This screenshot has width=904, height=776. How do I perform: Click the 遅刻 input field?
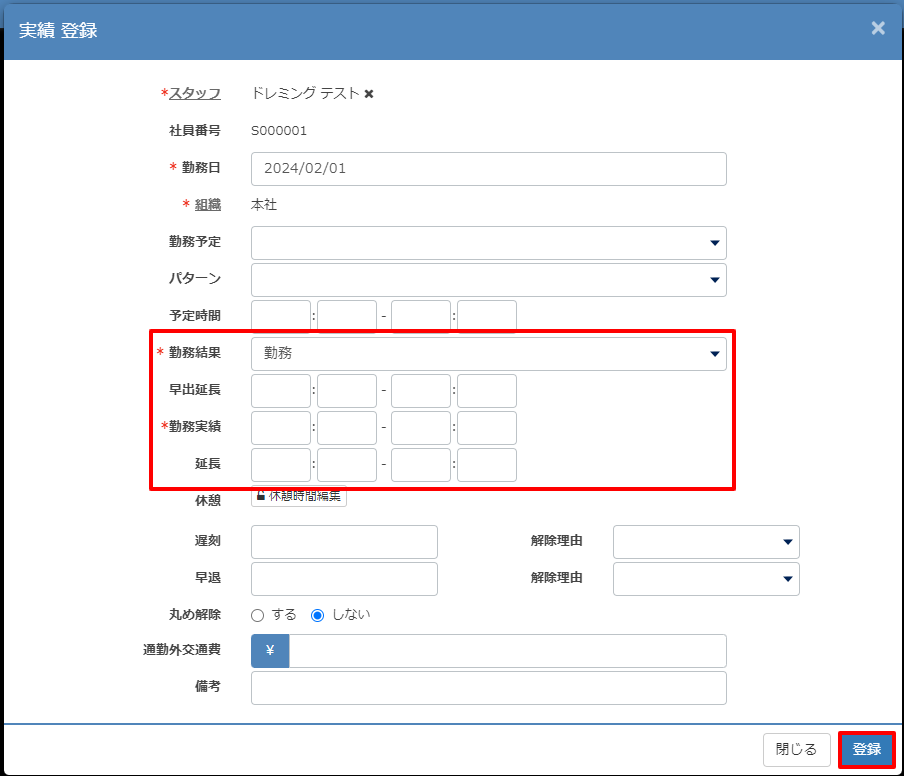coord(344,541)
